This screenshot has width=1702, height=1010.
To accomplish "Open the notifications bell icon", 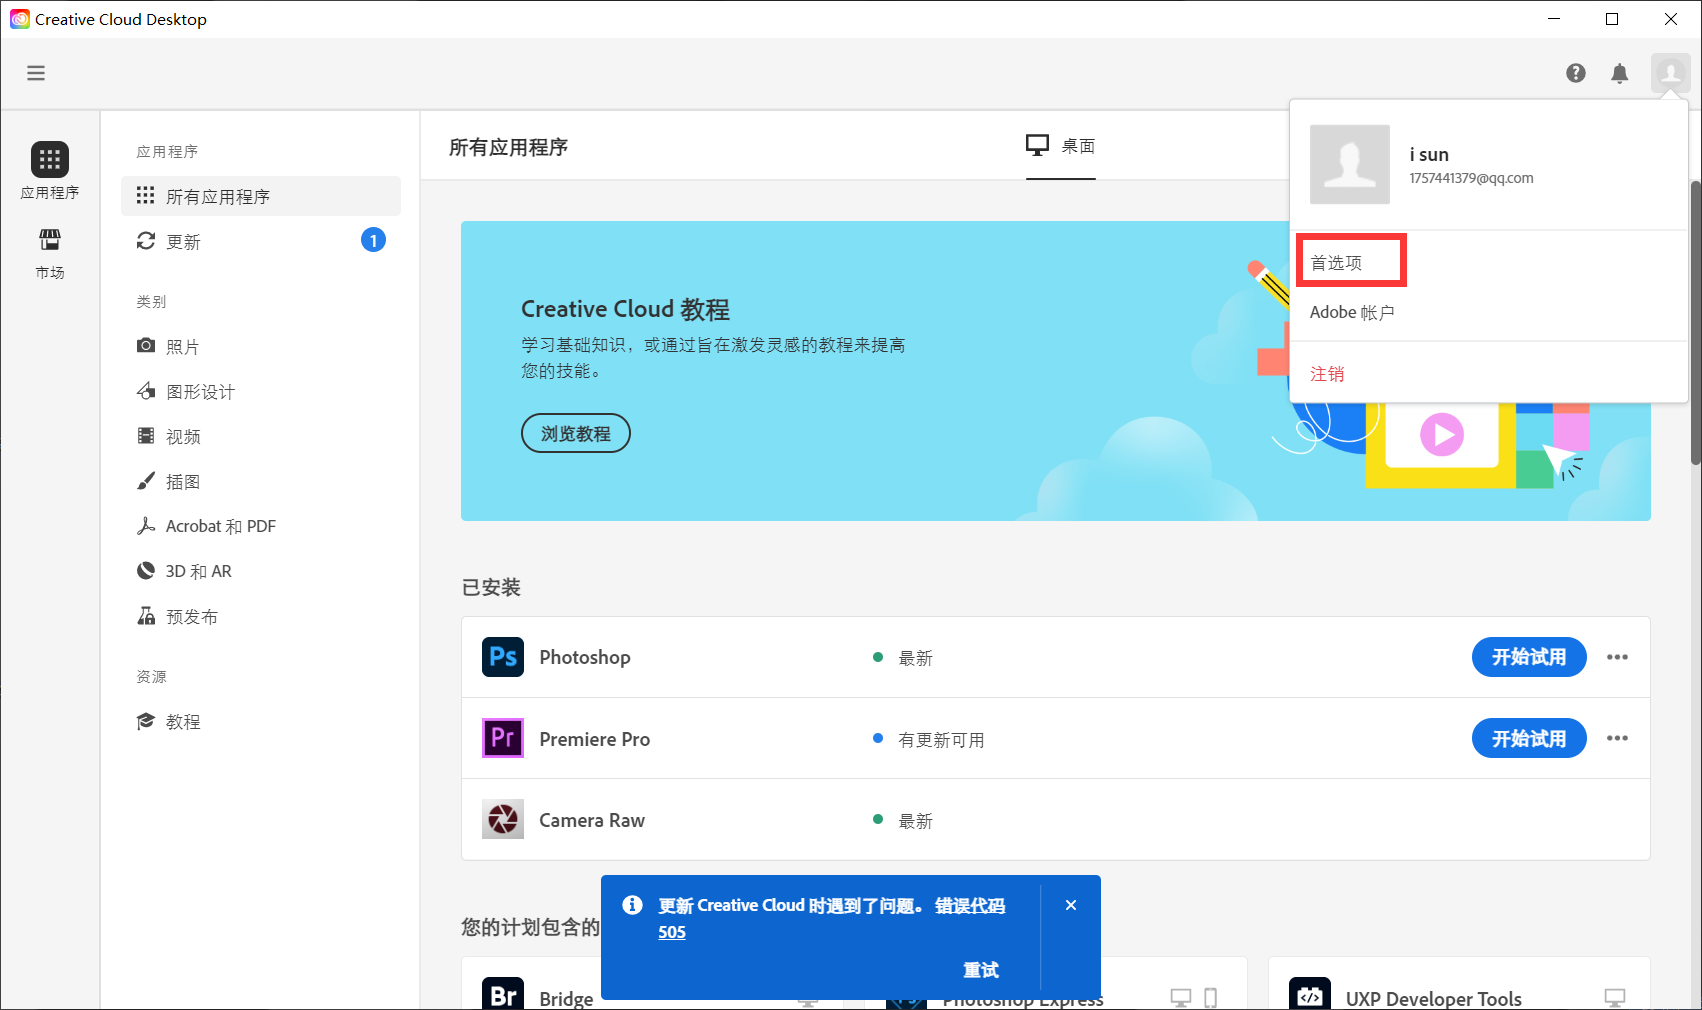I will 1620,73.
